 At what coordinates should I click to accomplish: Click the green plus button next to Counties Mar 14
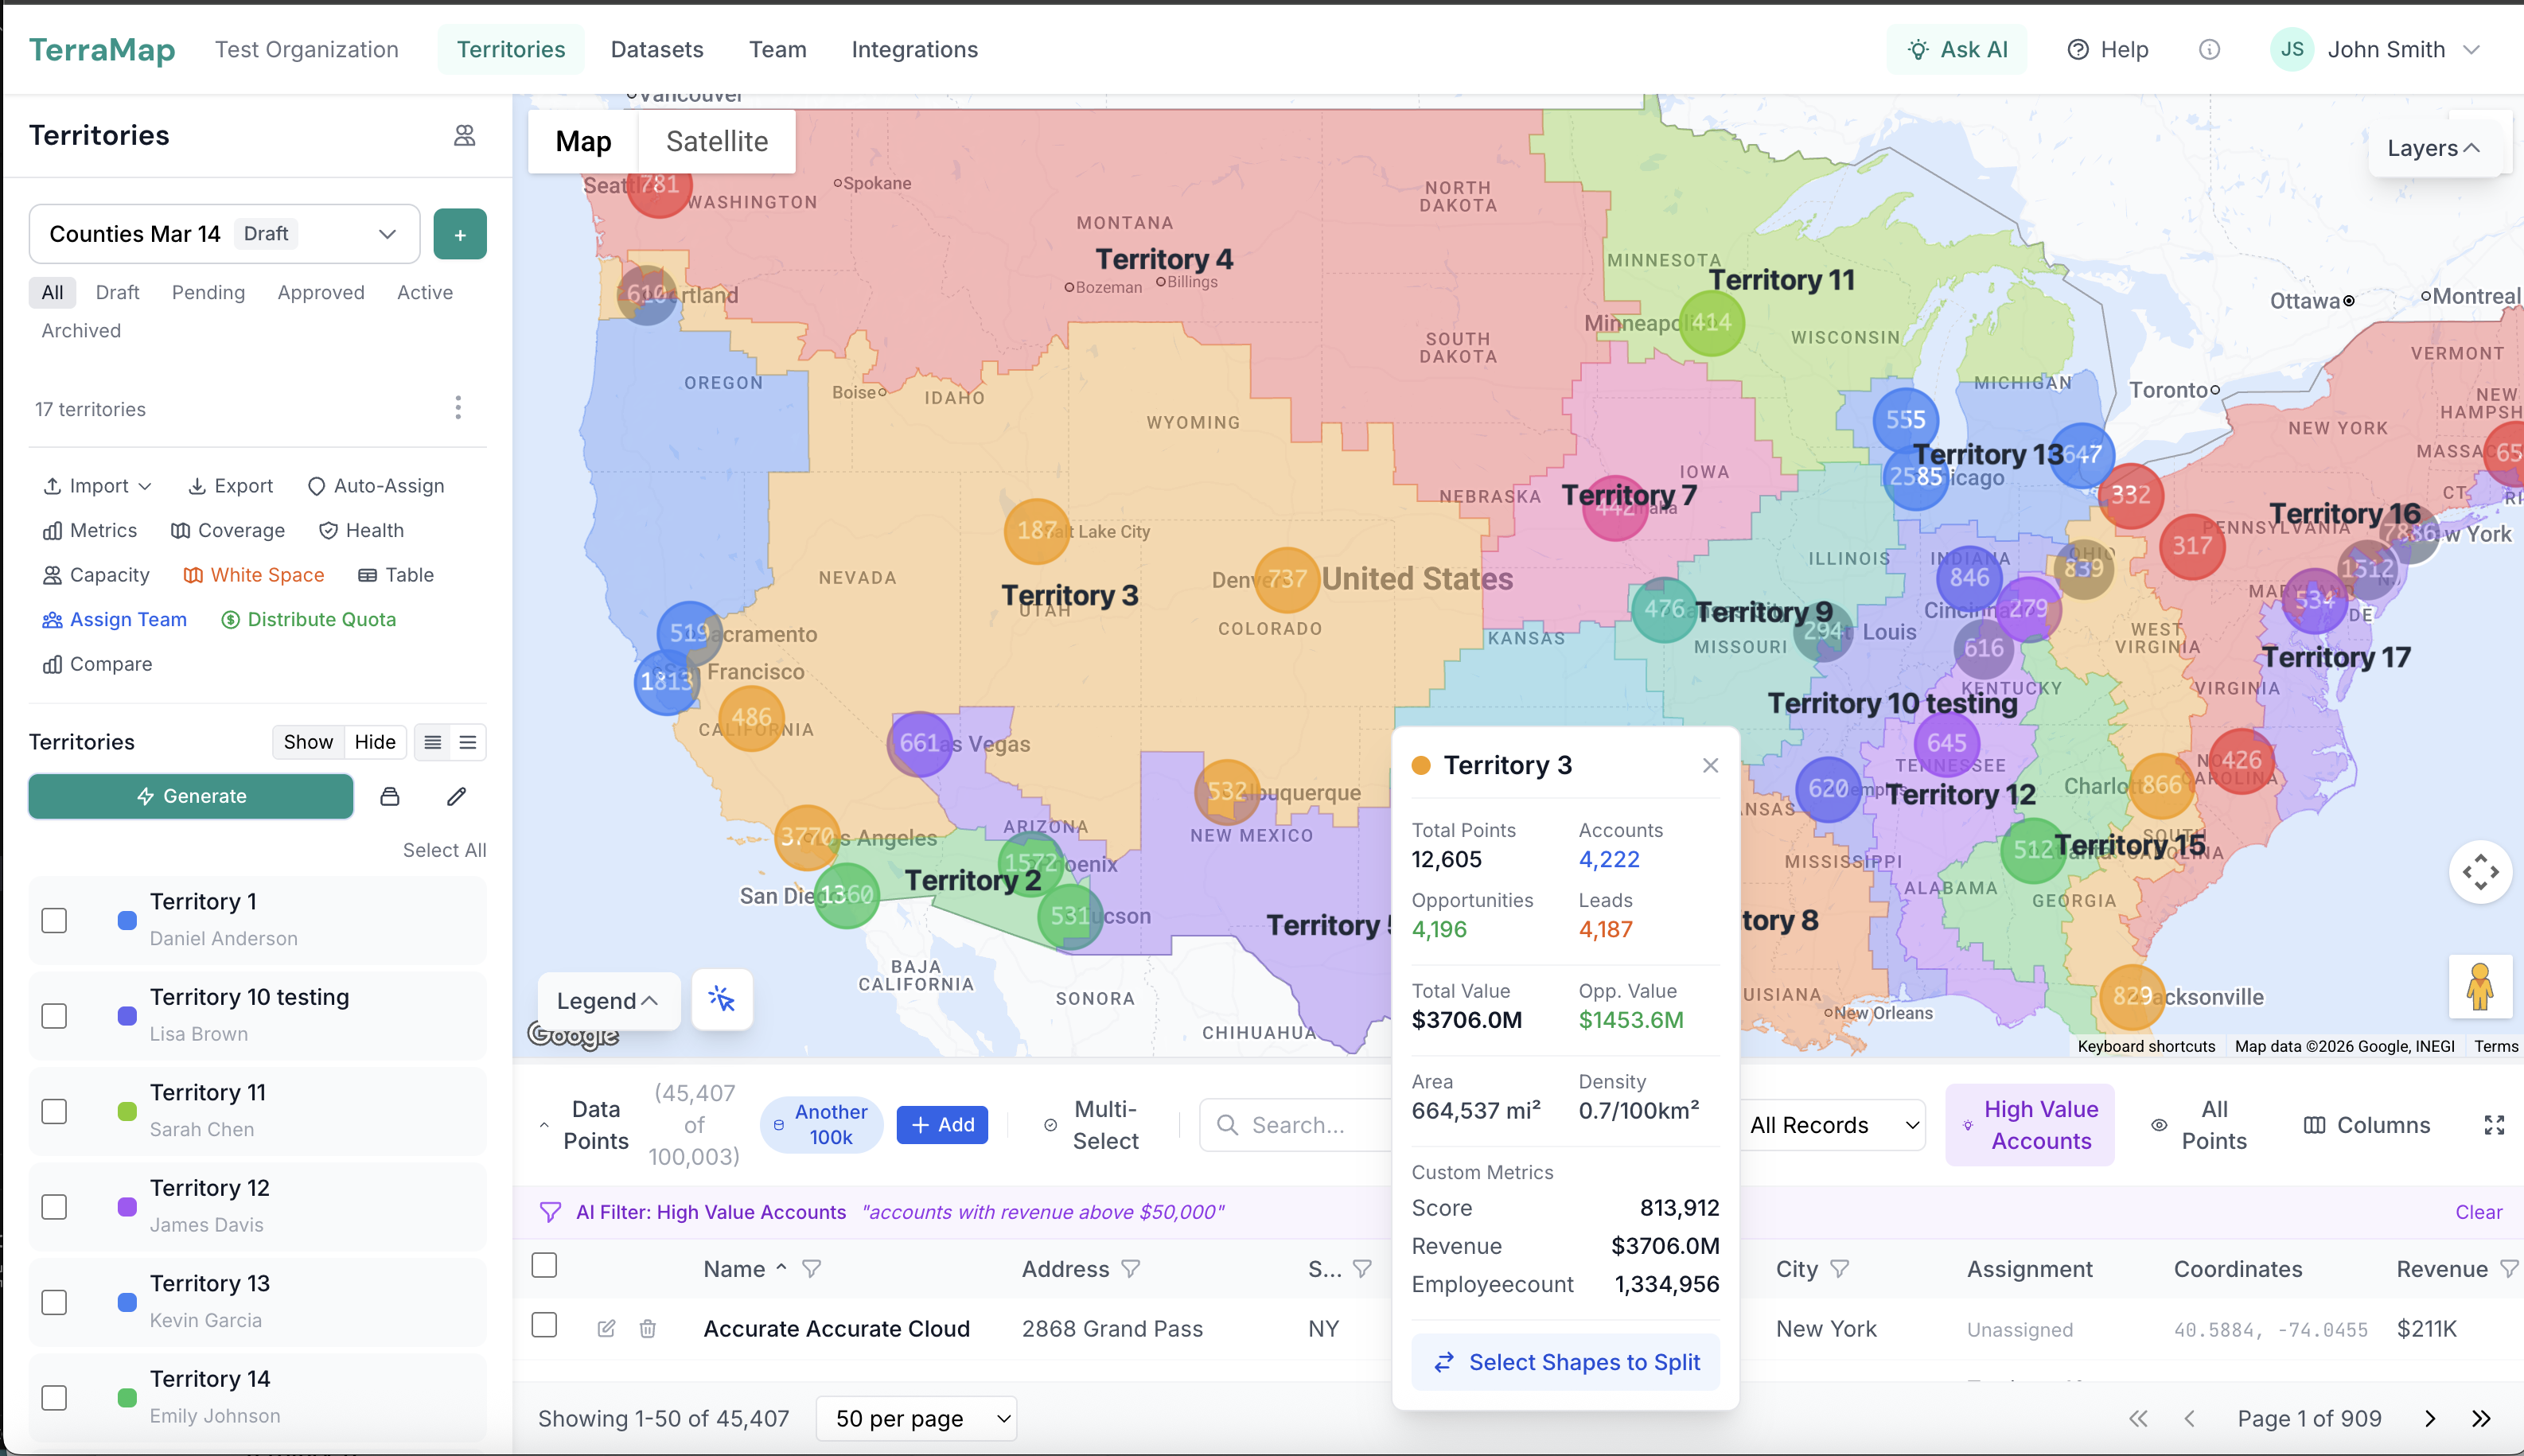click(460, 234)
